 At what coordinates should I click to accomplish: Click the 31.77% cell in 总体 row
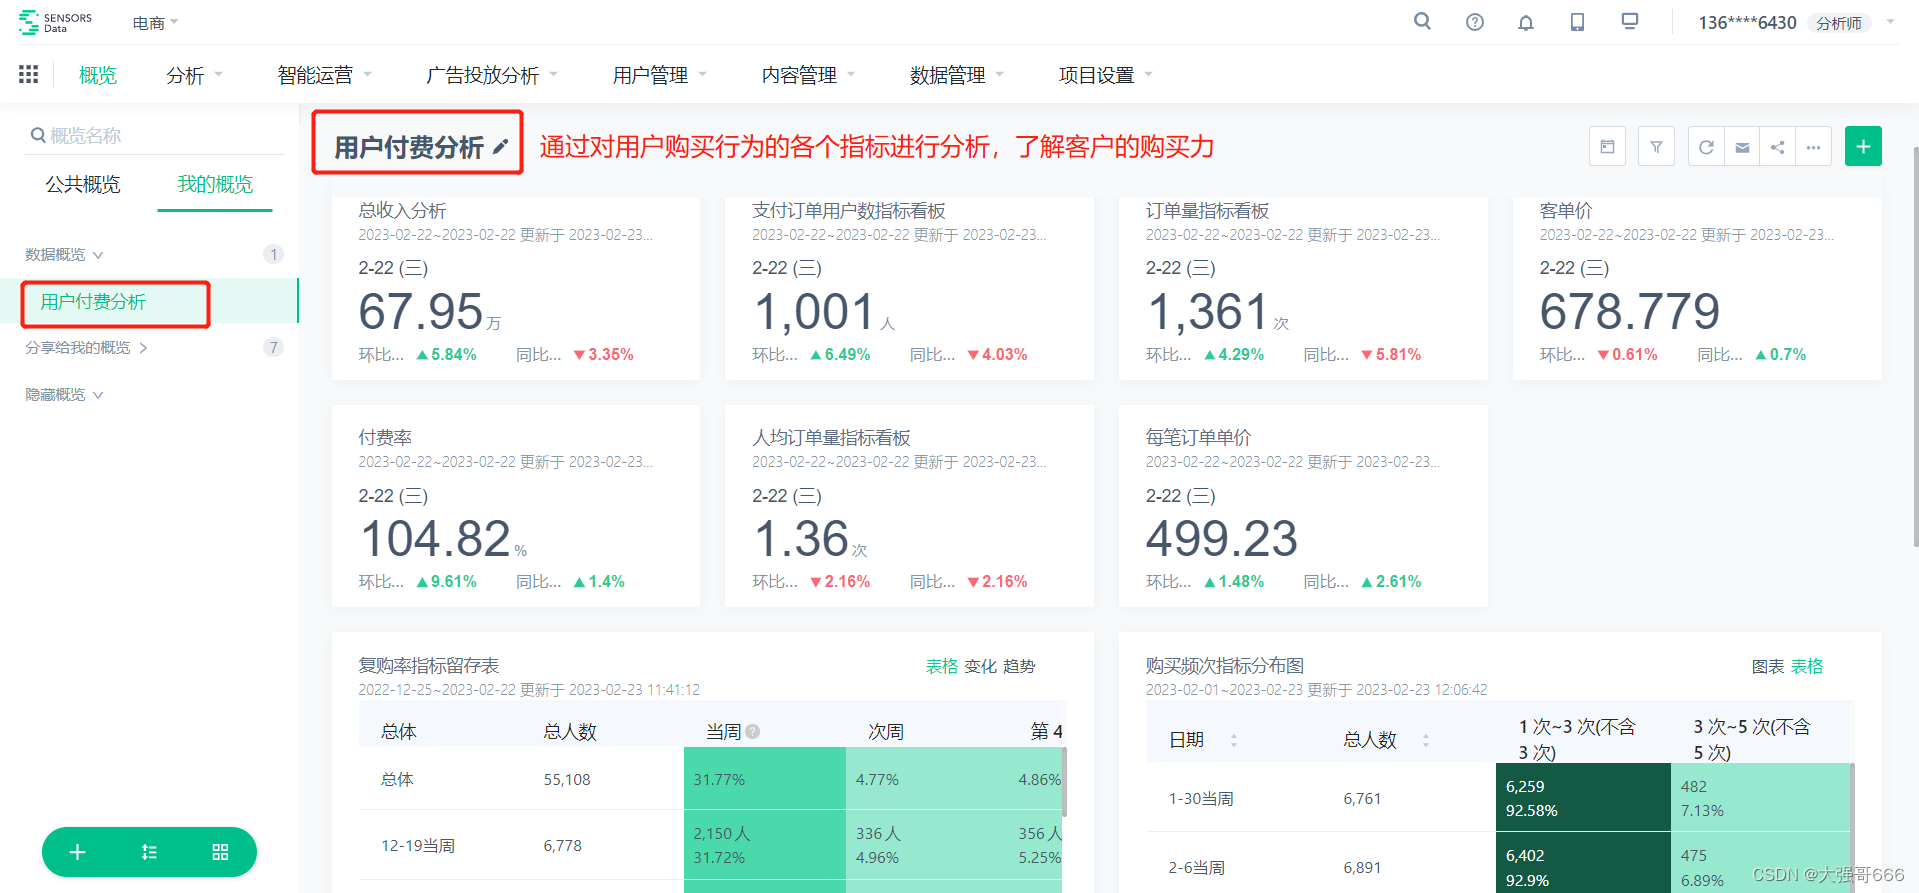765,779
